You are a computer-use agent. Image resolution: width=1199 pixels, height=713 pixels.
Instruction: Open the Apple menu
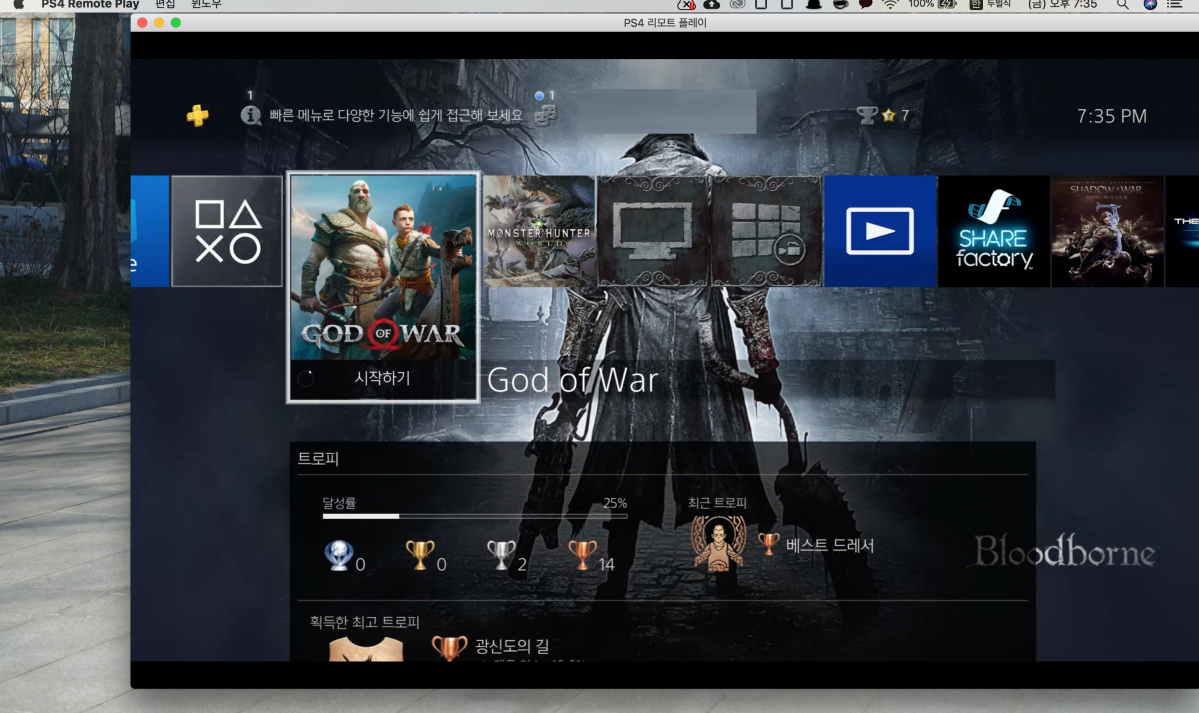(x=19, y=5)
